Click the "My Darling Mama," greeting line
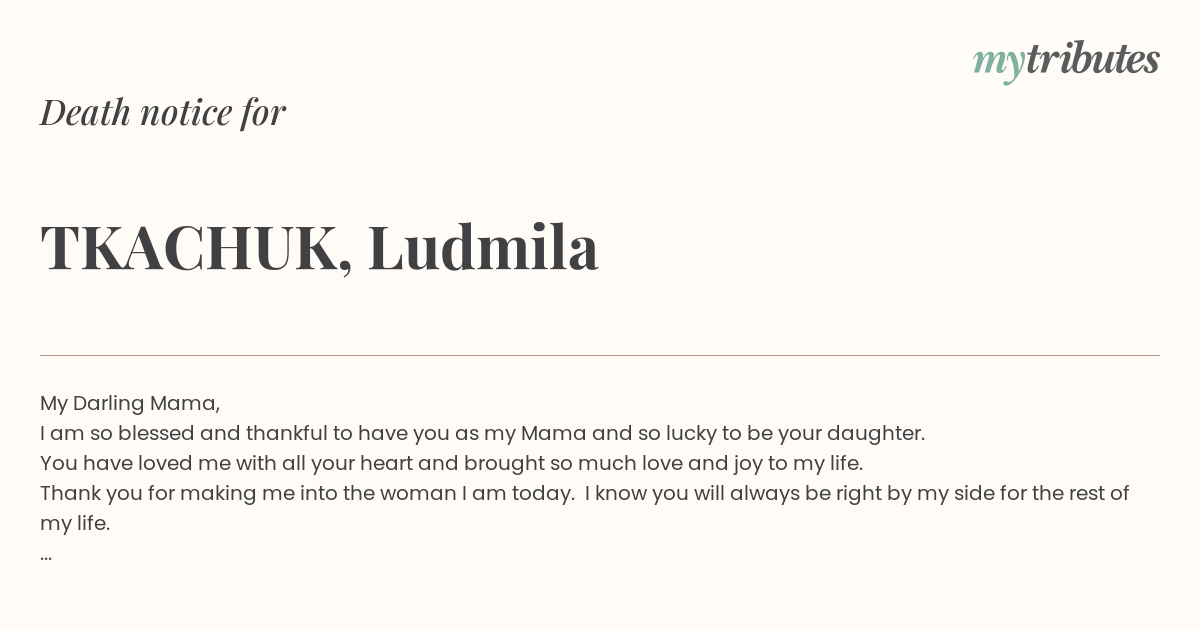The height and width of the screenshot is (630, 1200). pos(130,404)
